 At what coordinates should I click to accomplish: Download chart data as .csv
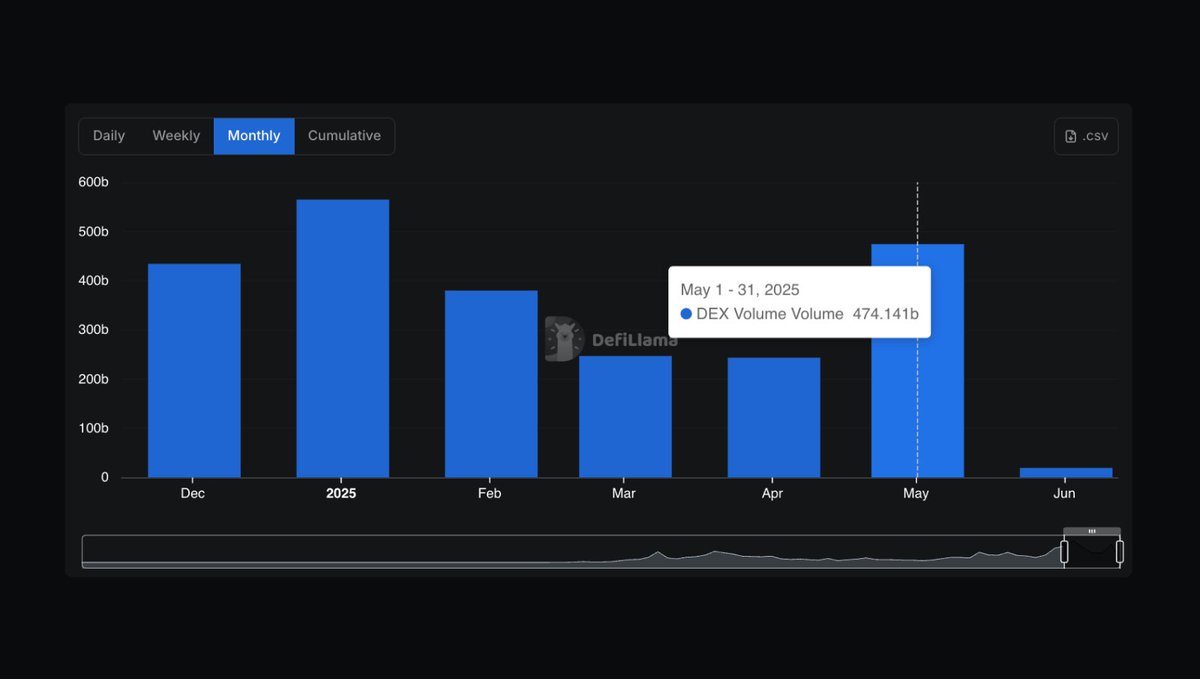pos(1086,136)
